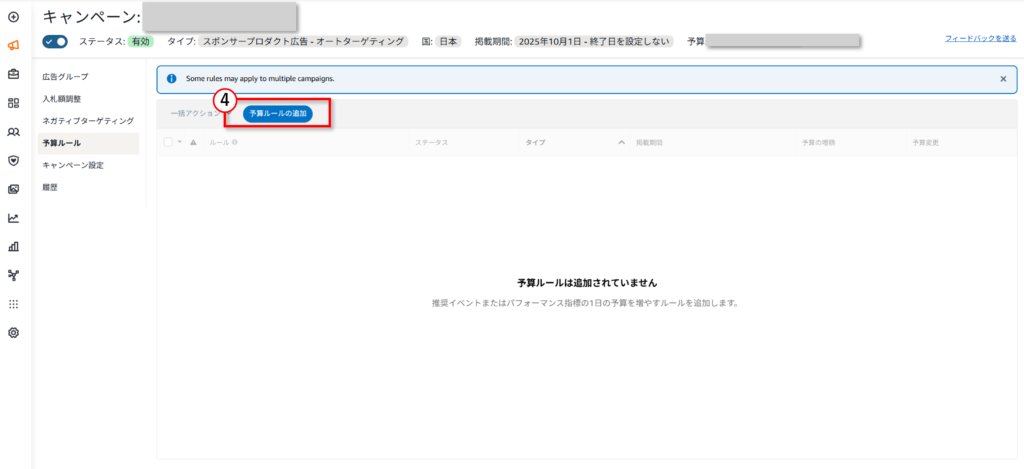This screenshot has width=1024, height=469.
Task: Click the フィードバックを送る link
Action: 978,38
